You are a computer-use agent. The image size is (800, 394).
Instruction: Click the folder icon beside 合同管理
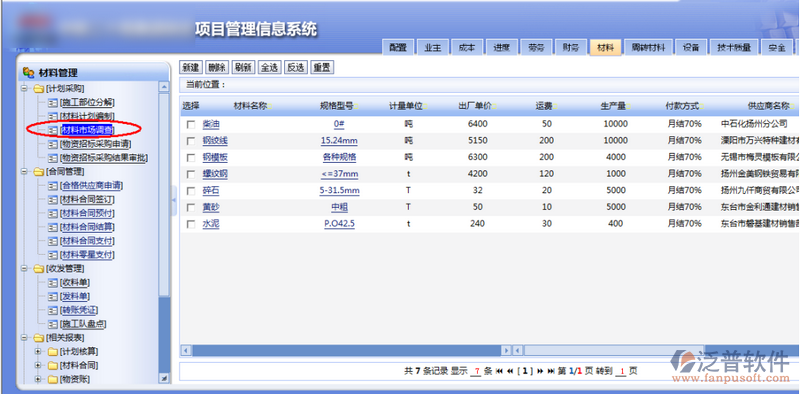click(x=38, y=171)
